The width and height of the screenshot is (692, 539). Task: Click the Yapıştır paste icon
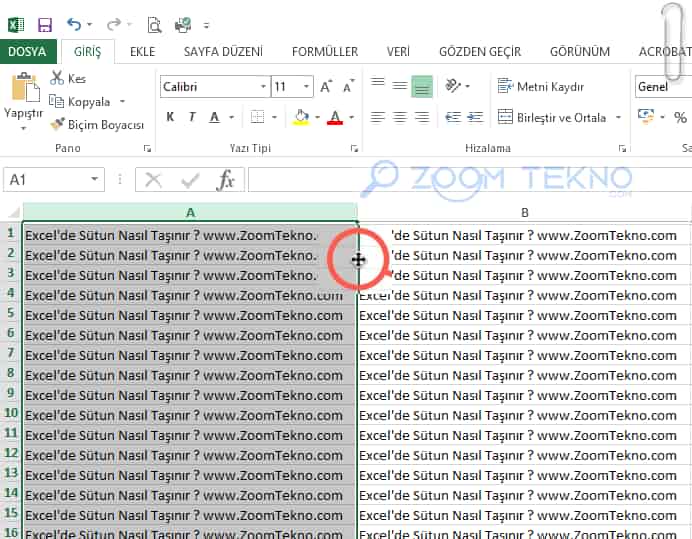pyautogui.click(x=24, y=88)
